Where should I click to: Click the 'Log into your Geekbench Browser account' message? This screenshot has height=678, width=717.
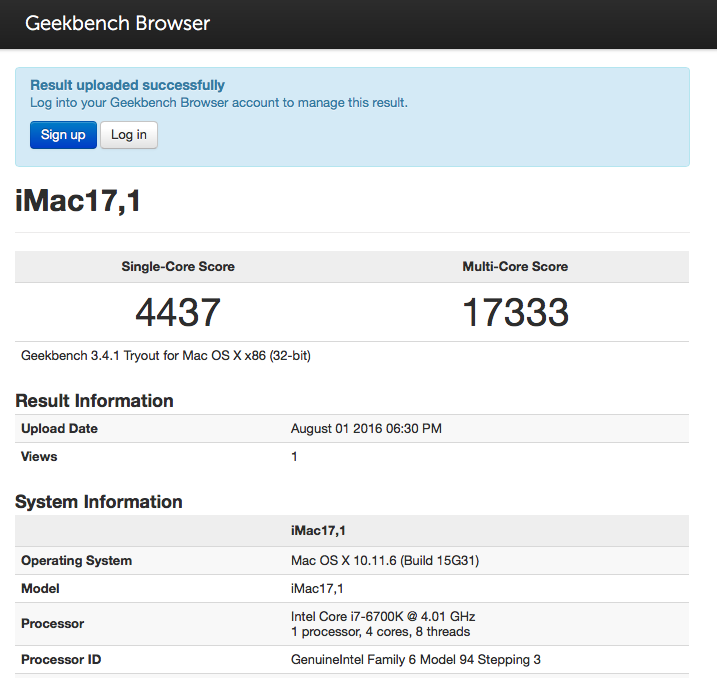click(219, 102)
